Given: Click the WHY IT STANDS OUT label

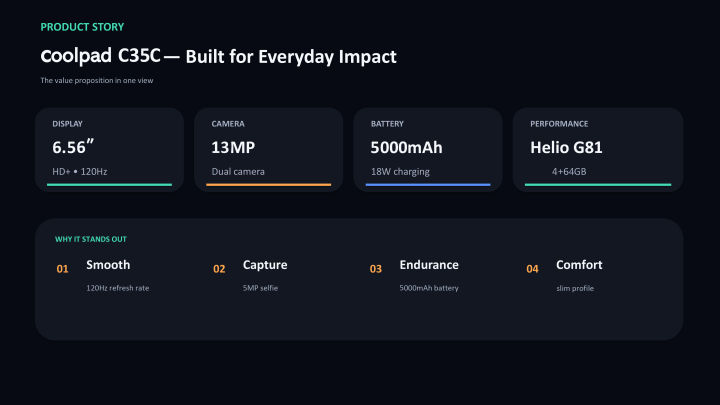Looking at the screenshot, I should 90,239.
